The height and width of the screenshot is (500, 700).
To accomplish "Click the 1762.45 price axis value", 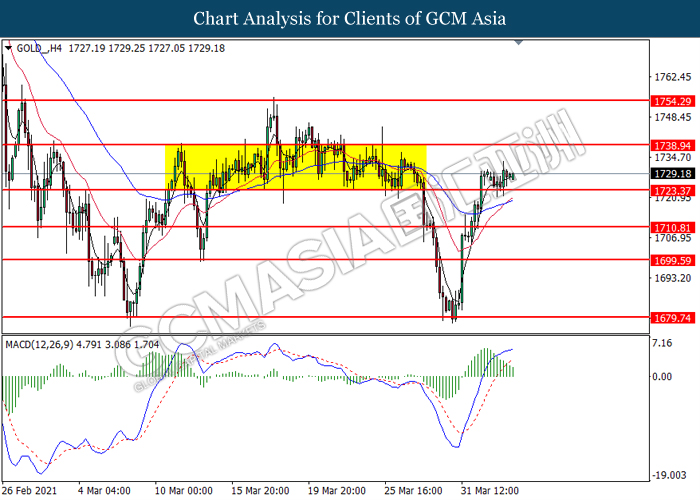I will click(x=672, y=77).
